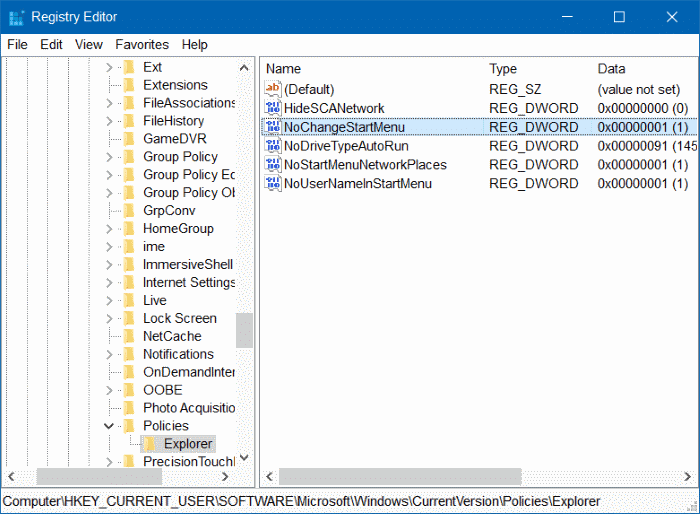Open the Favorites menu

(142, 45)
